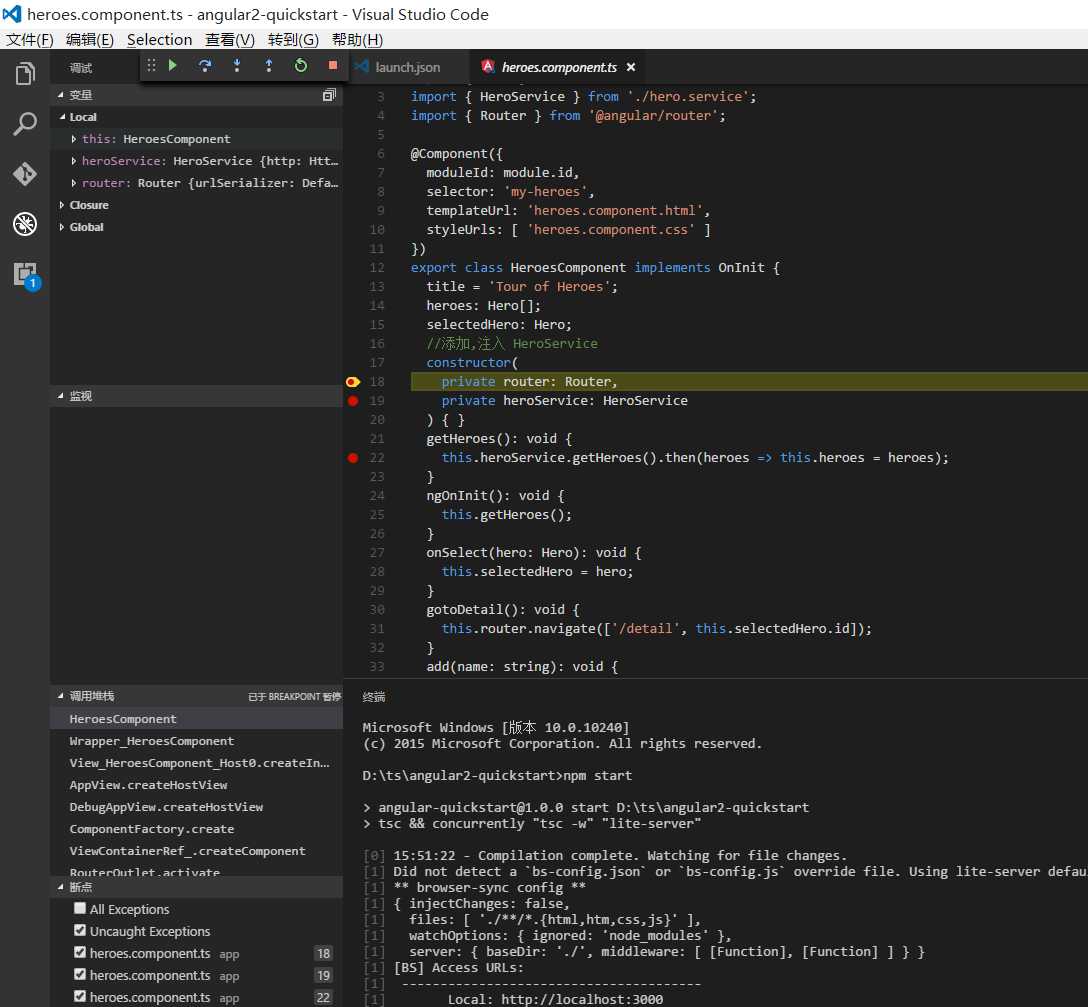Screen dimensions: 1088x1007
Task: Select DebugAppView.createHostView stack frame
Action: pyautogui.click(x=196, y=807)
